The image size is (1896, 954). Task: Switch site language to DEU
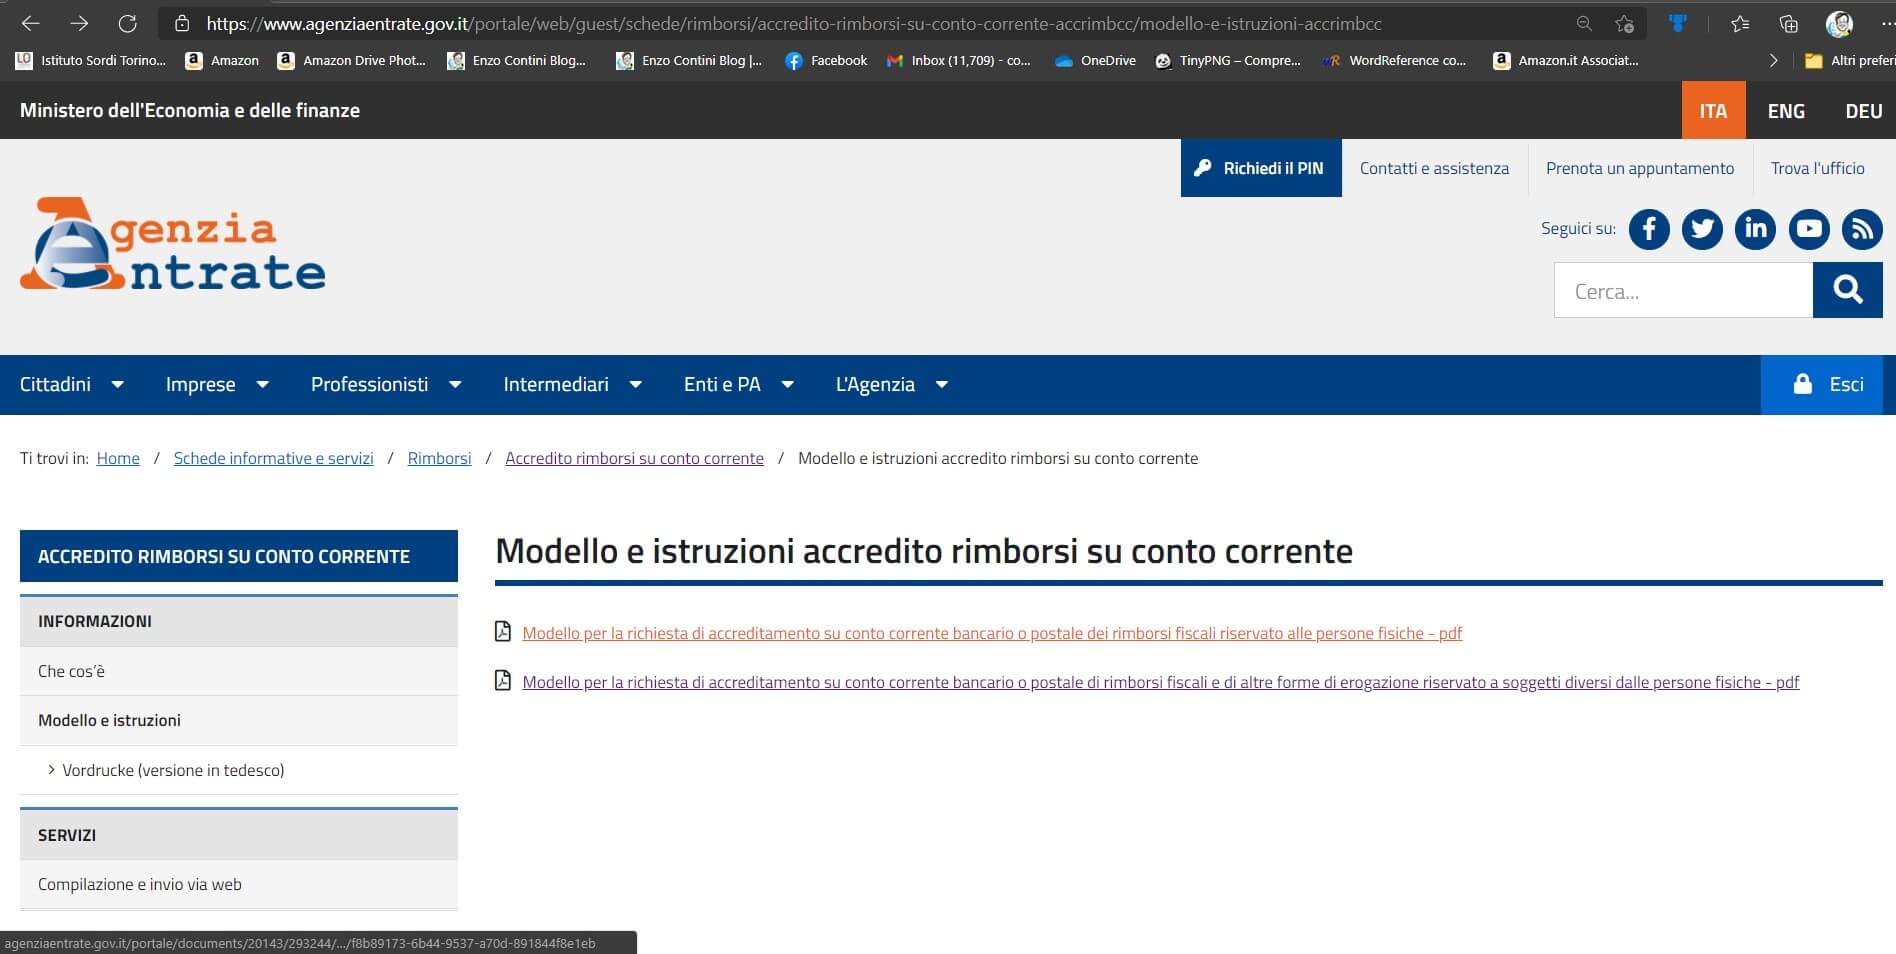pyautogui.click(x=1863, y=111)
